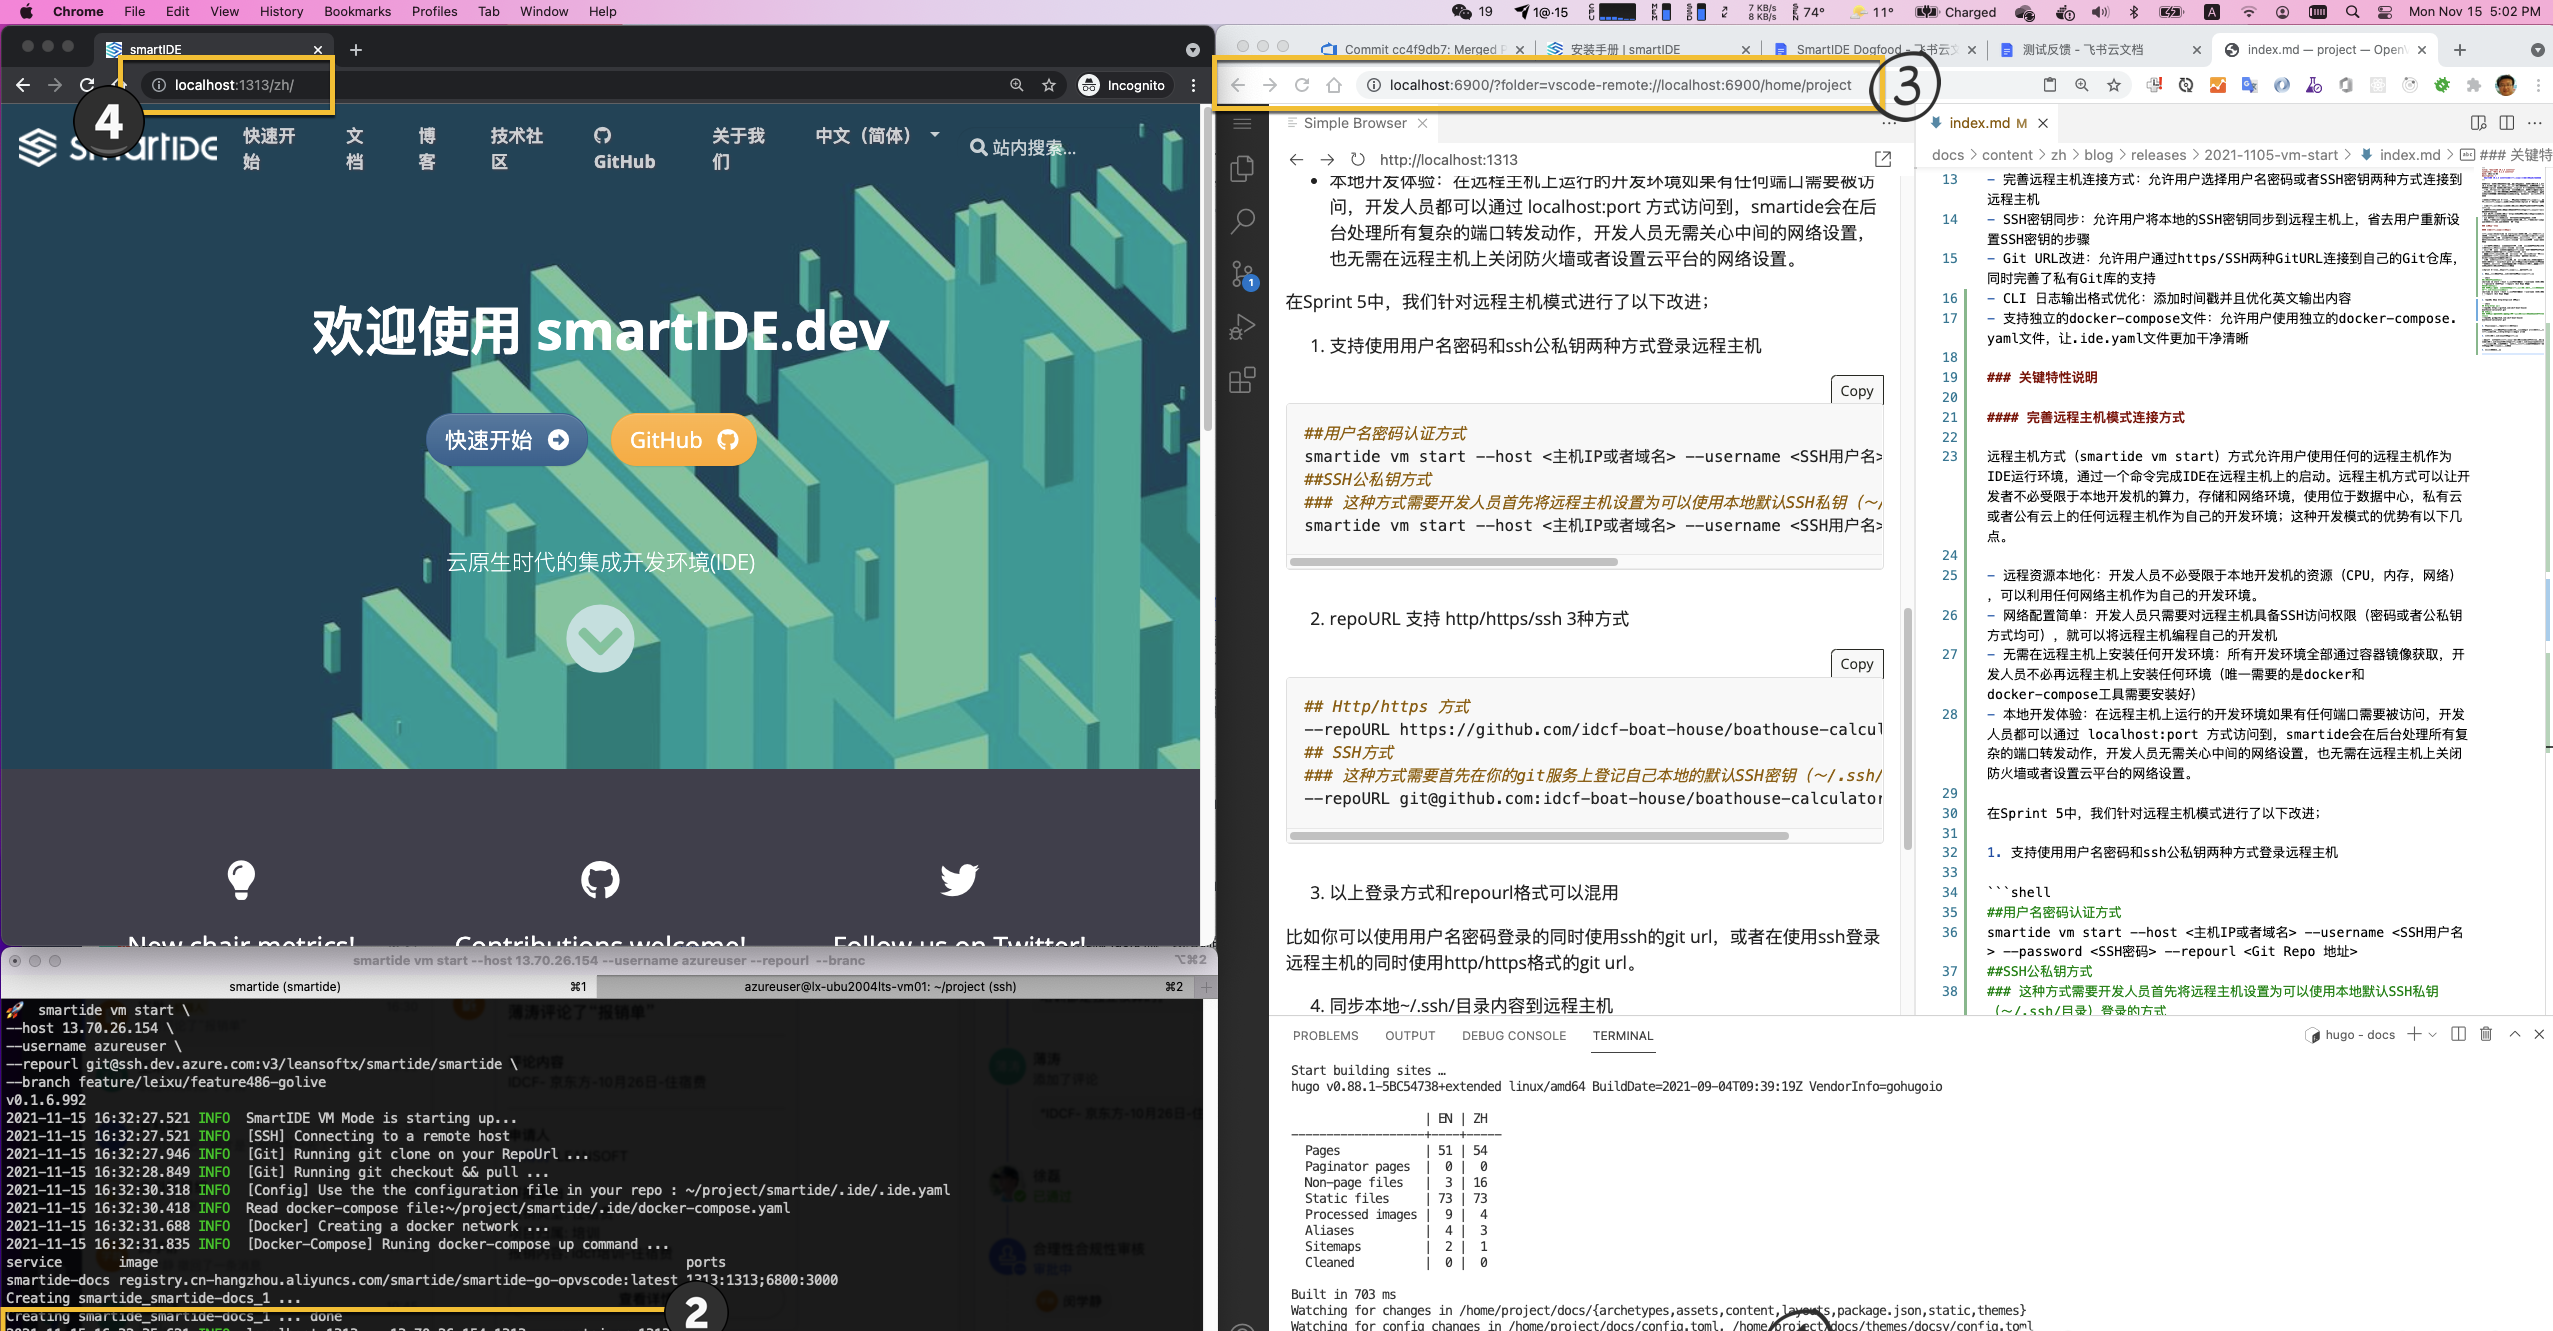Click Wi-Fi icon in menu bar
The height and width of the screenshot is (1331, 2553).
click(2249, 12)
